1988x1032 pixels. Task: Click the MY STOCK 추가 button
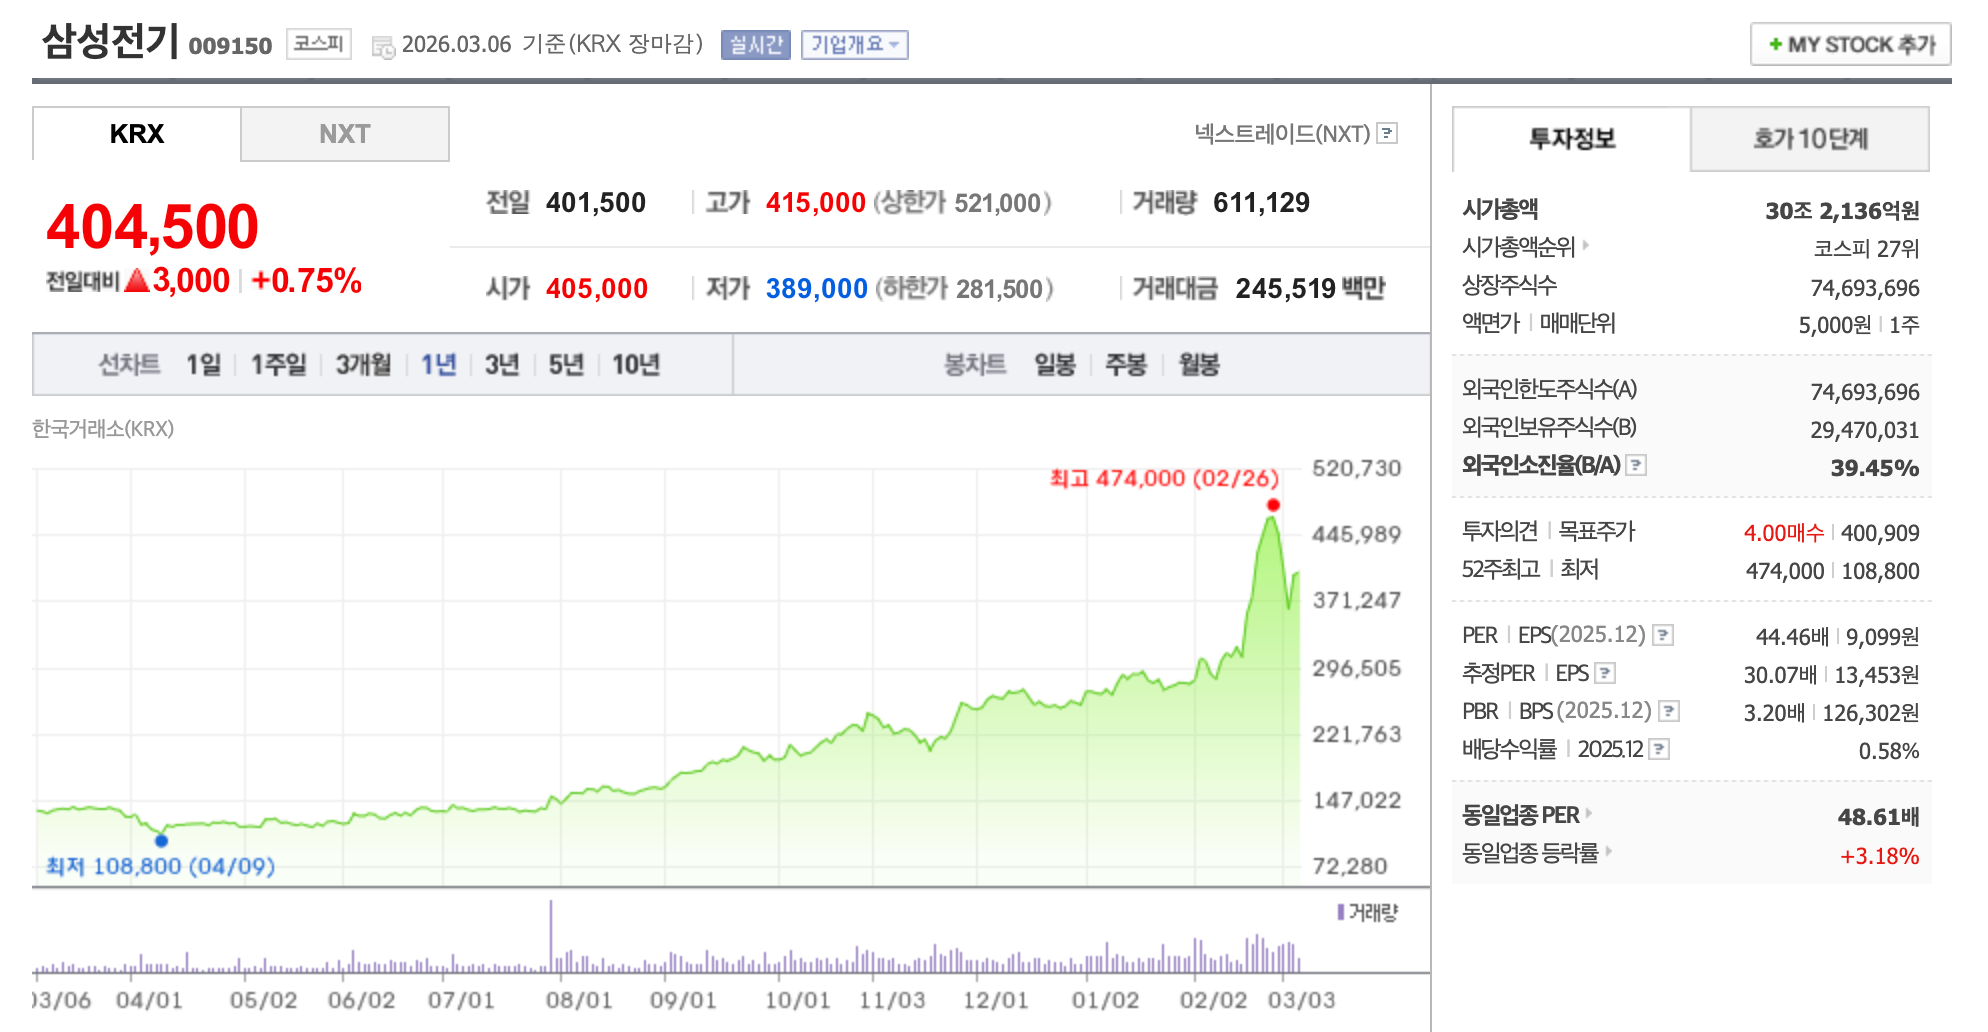coord(1851,45)
